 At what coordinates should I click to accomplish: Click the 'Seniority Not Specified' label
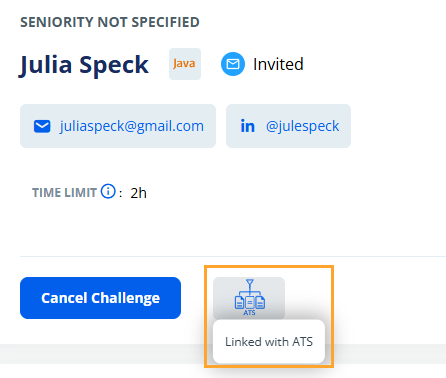(x=110, y=22)
